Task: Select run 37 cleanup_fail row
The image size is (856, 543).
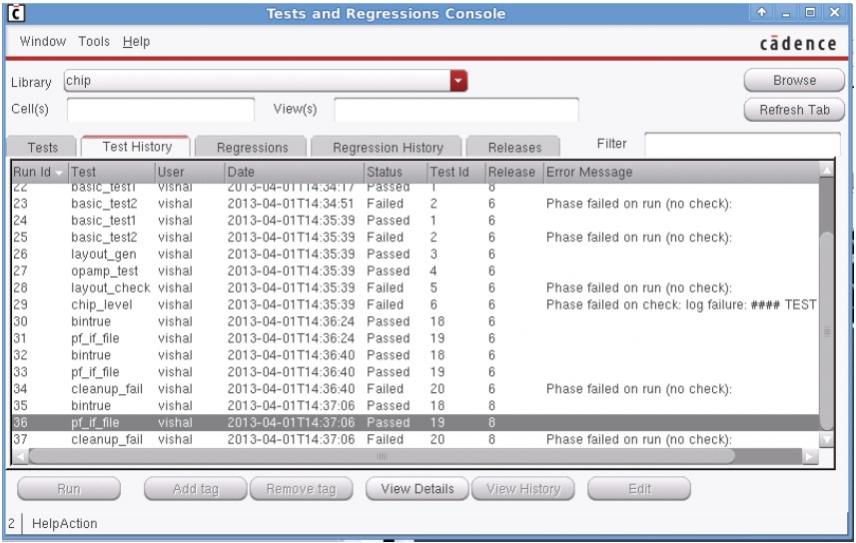Action: coord(415,439)
